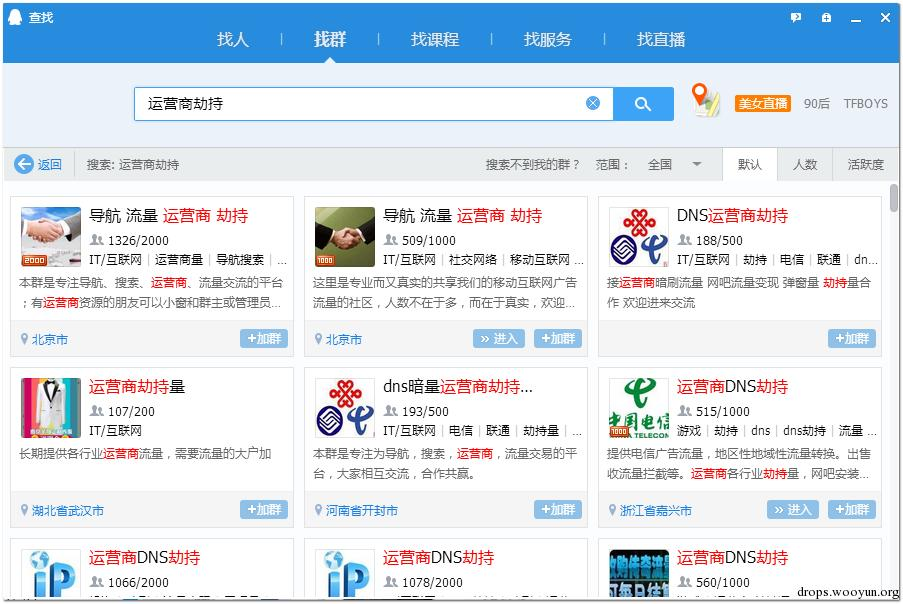
Task: Click 进入 for 515/1000 group
Action: click(x=792, y=510)
